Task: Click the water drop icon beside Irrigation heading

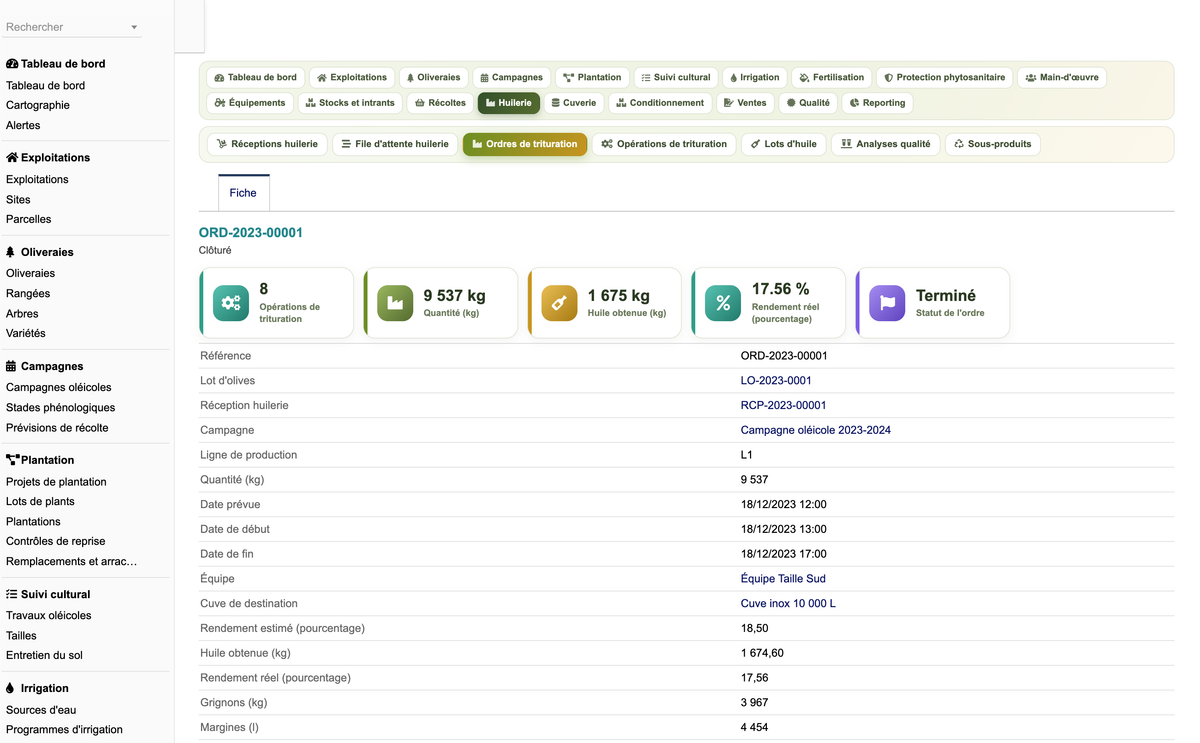Action: (x=10, y=688)
